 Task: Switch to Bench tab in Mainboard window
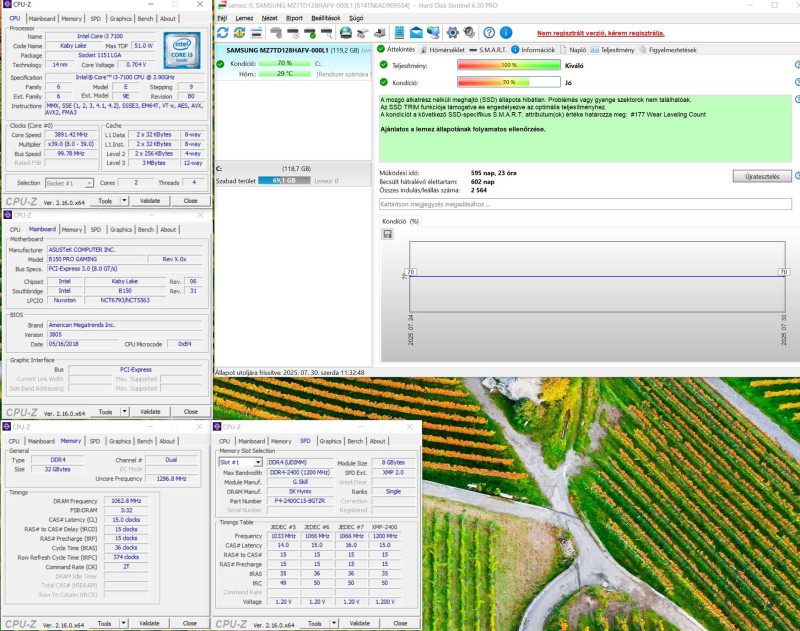(145, 228)
